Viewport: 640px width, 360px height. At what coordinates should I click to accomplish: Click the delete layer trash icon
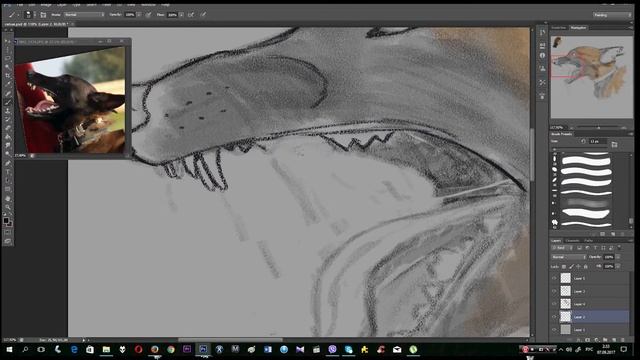[623, 340]
